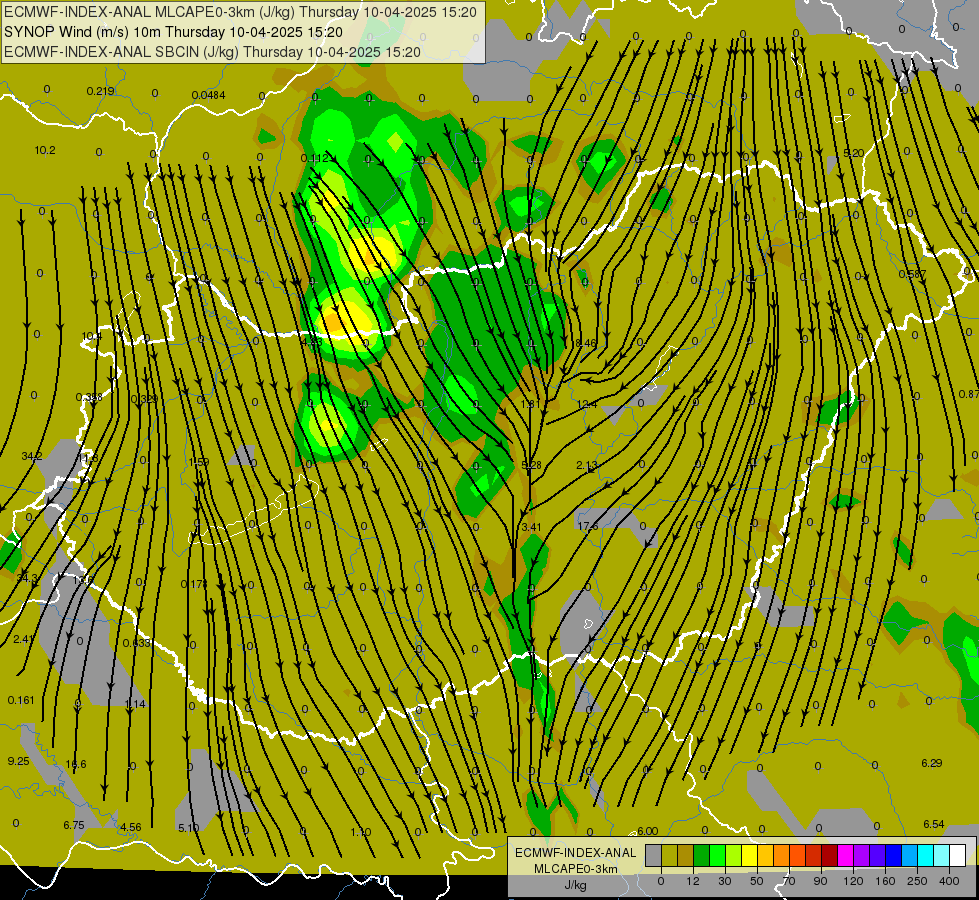Click the map value 1.31

coord(530,404)
